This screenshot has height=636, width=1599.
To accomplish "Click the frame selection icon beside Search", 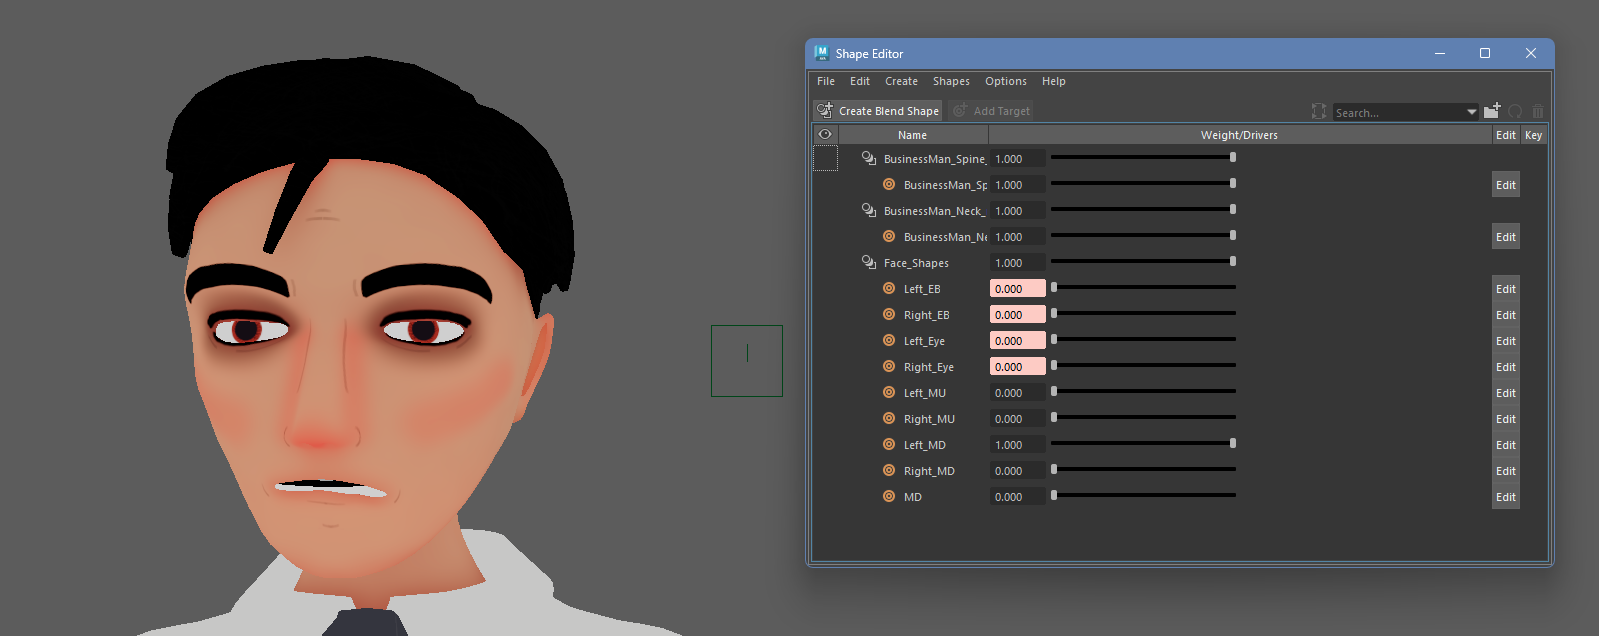I will (x=1319, y=111).
